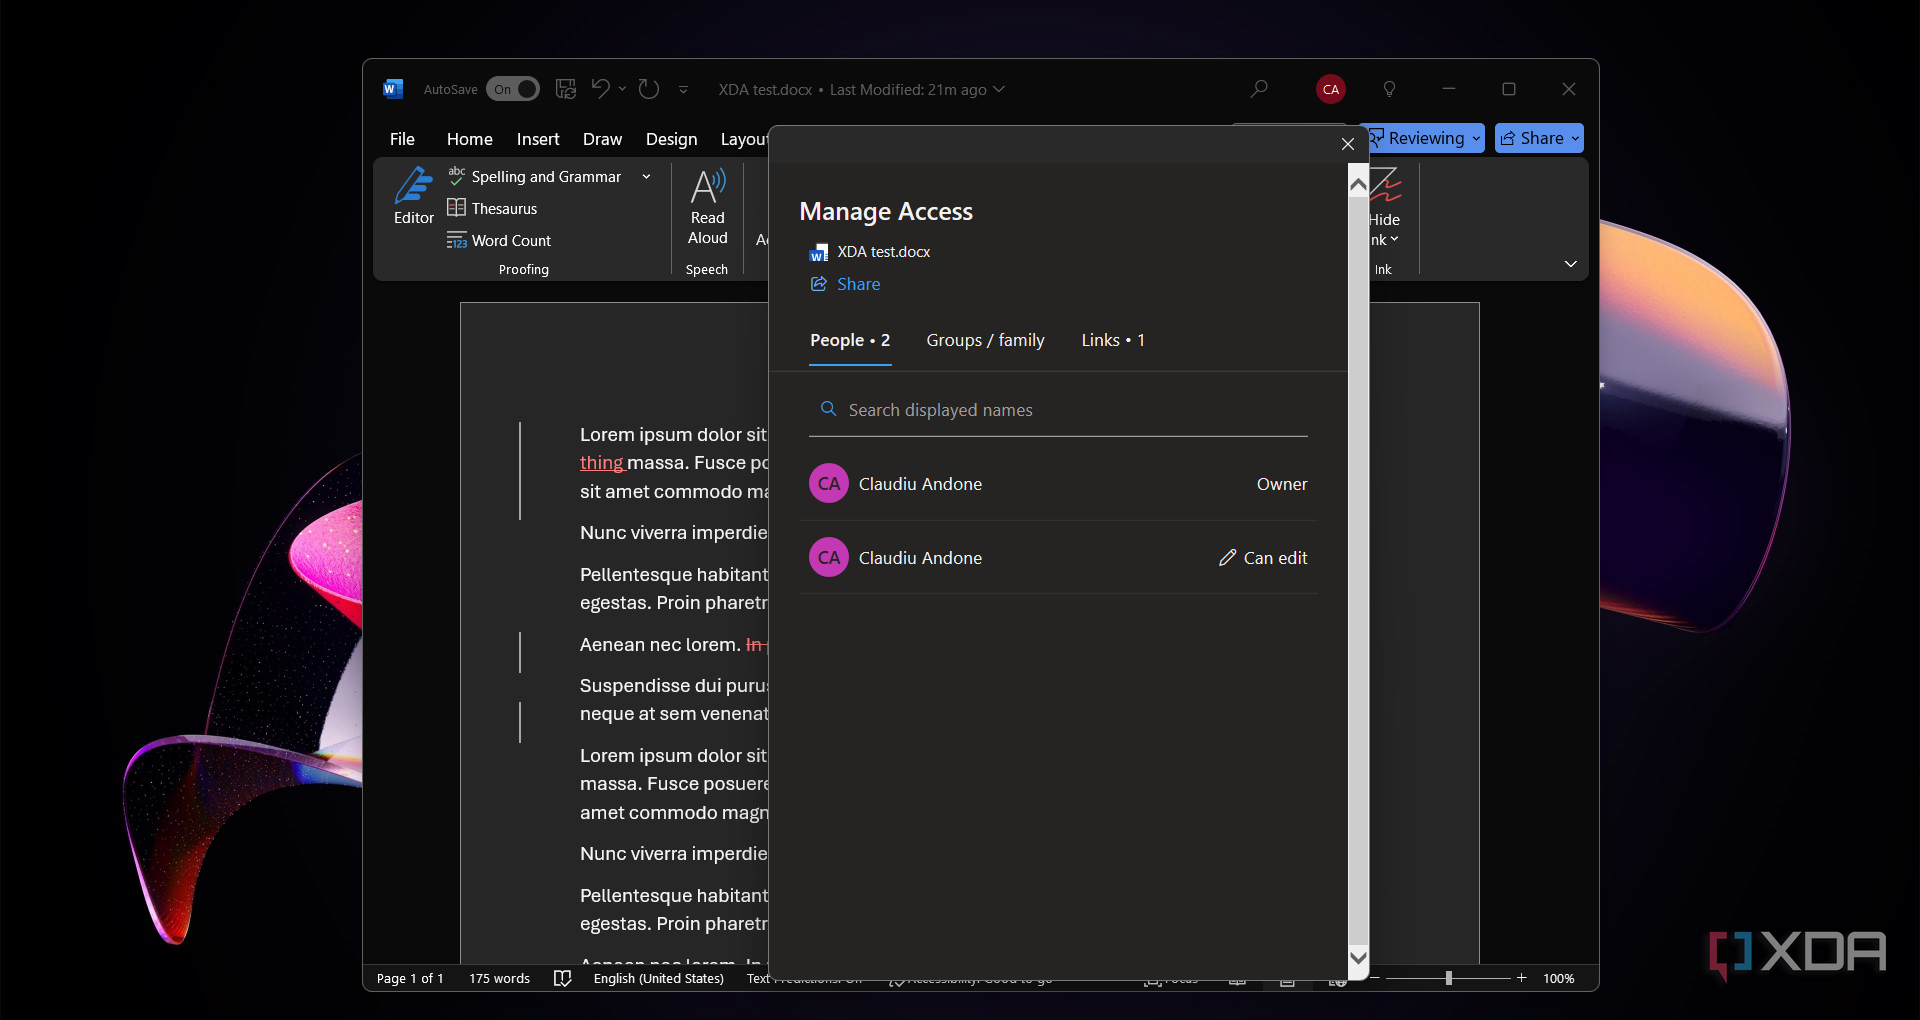Open the Thesaurus
The image size is (1920, 1020).
pyautogui.click(x=492, y=208)
